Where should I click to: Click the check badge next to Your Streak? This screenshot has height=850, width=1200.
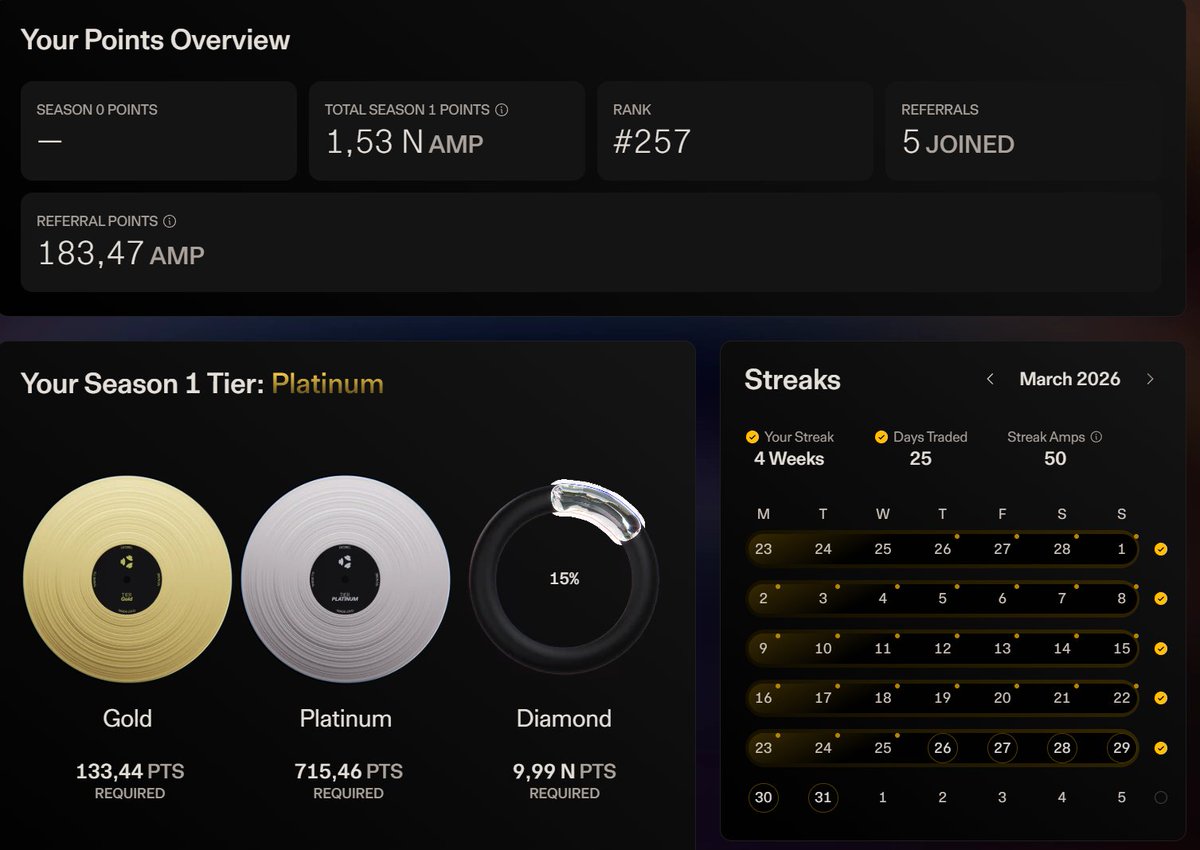click(752, 437)
